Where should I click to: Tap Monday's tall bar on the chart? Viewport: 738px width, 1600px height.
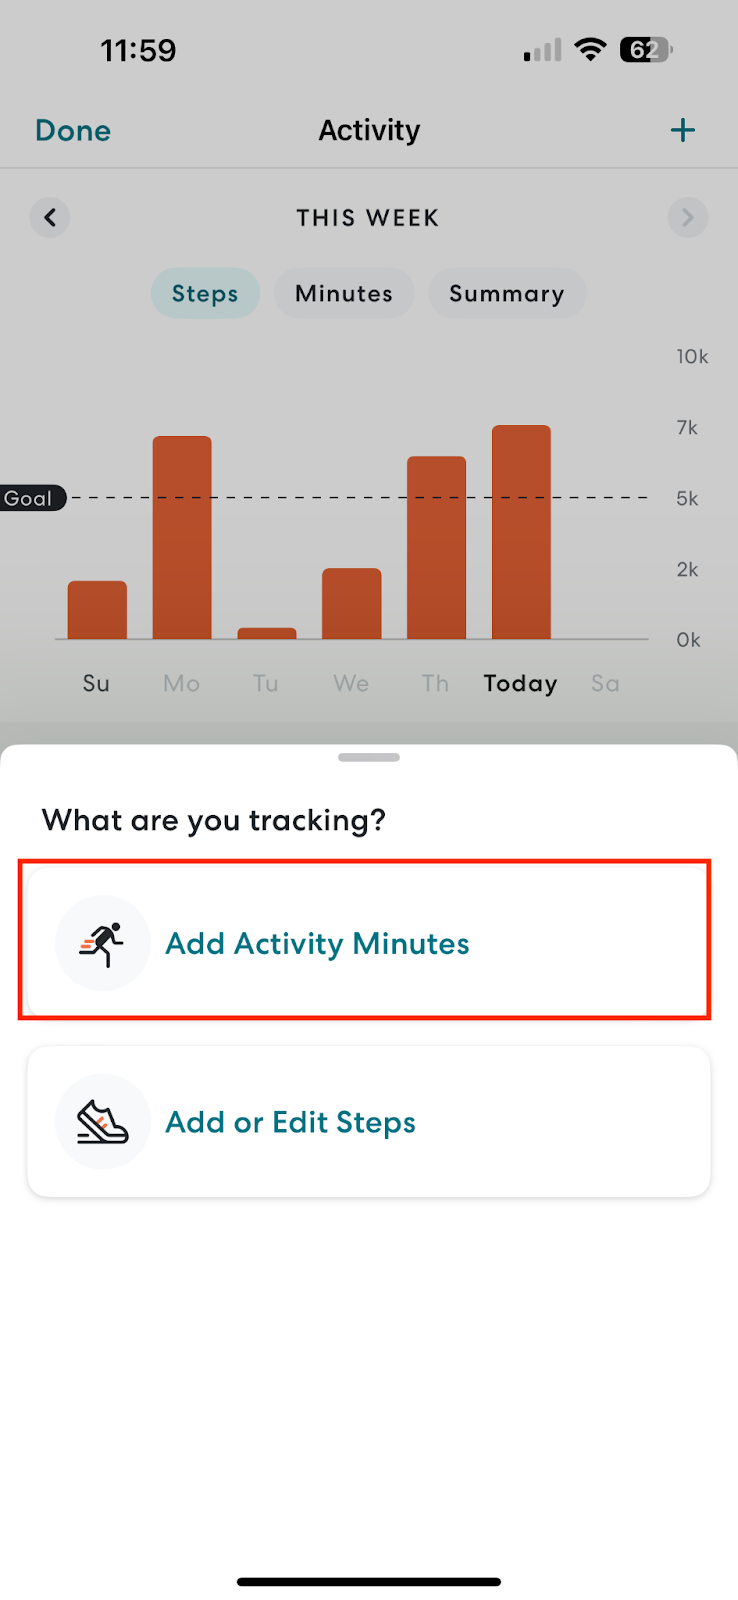click(181, 535)
